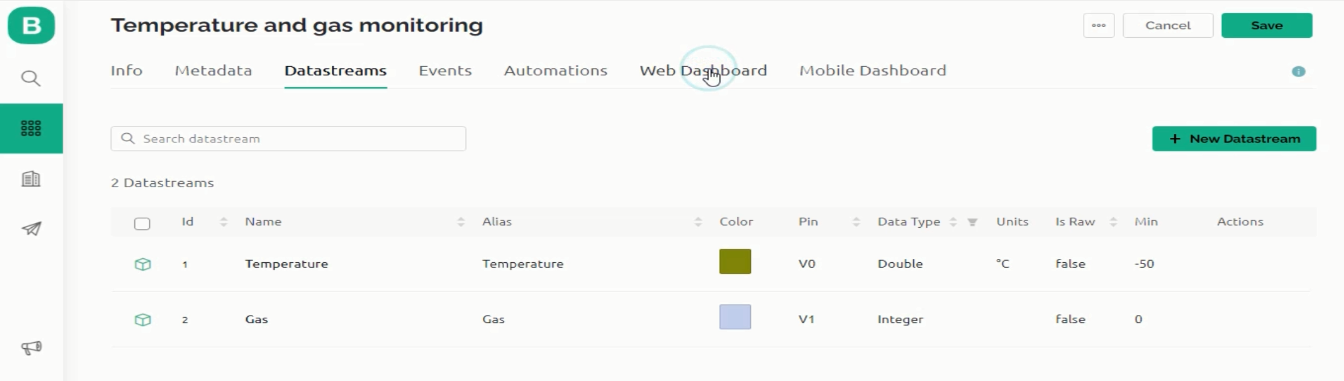Sort datastreams by Name column arrows

(x=461, y=222)
